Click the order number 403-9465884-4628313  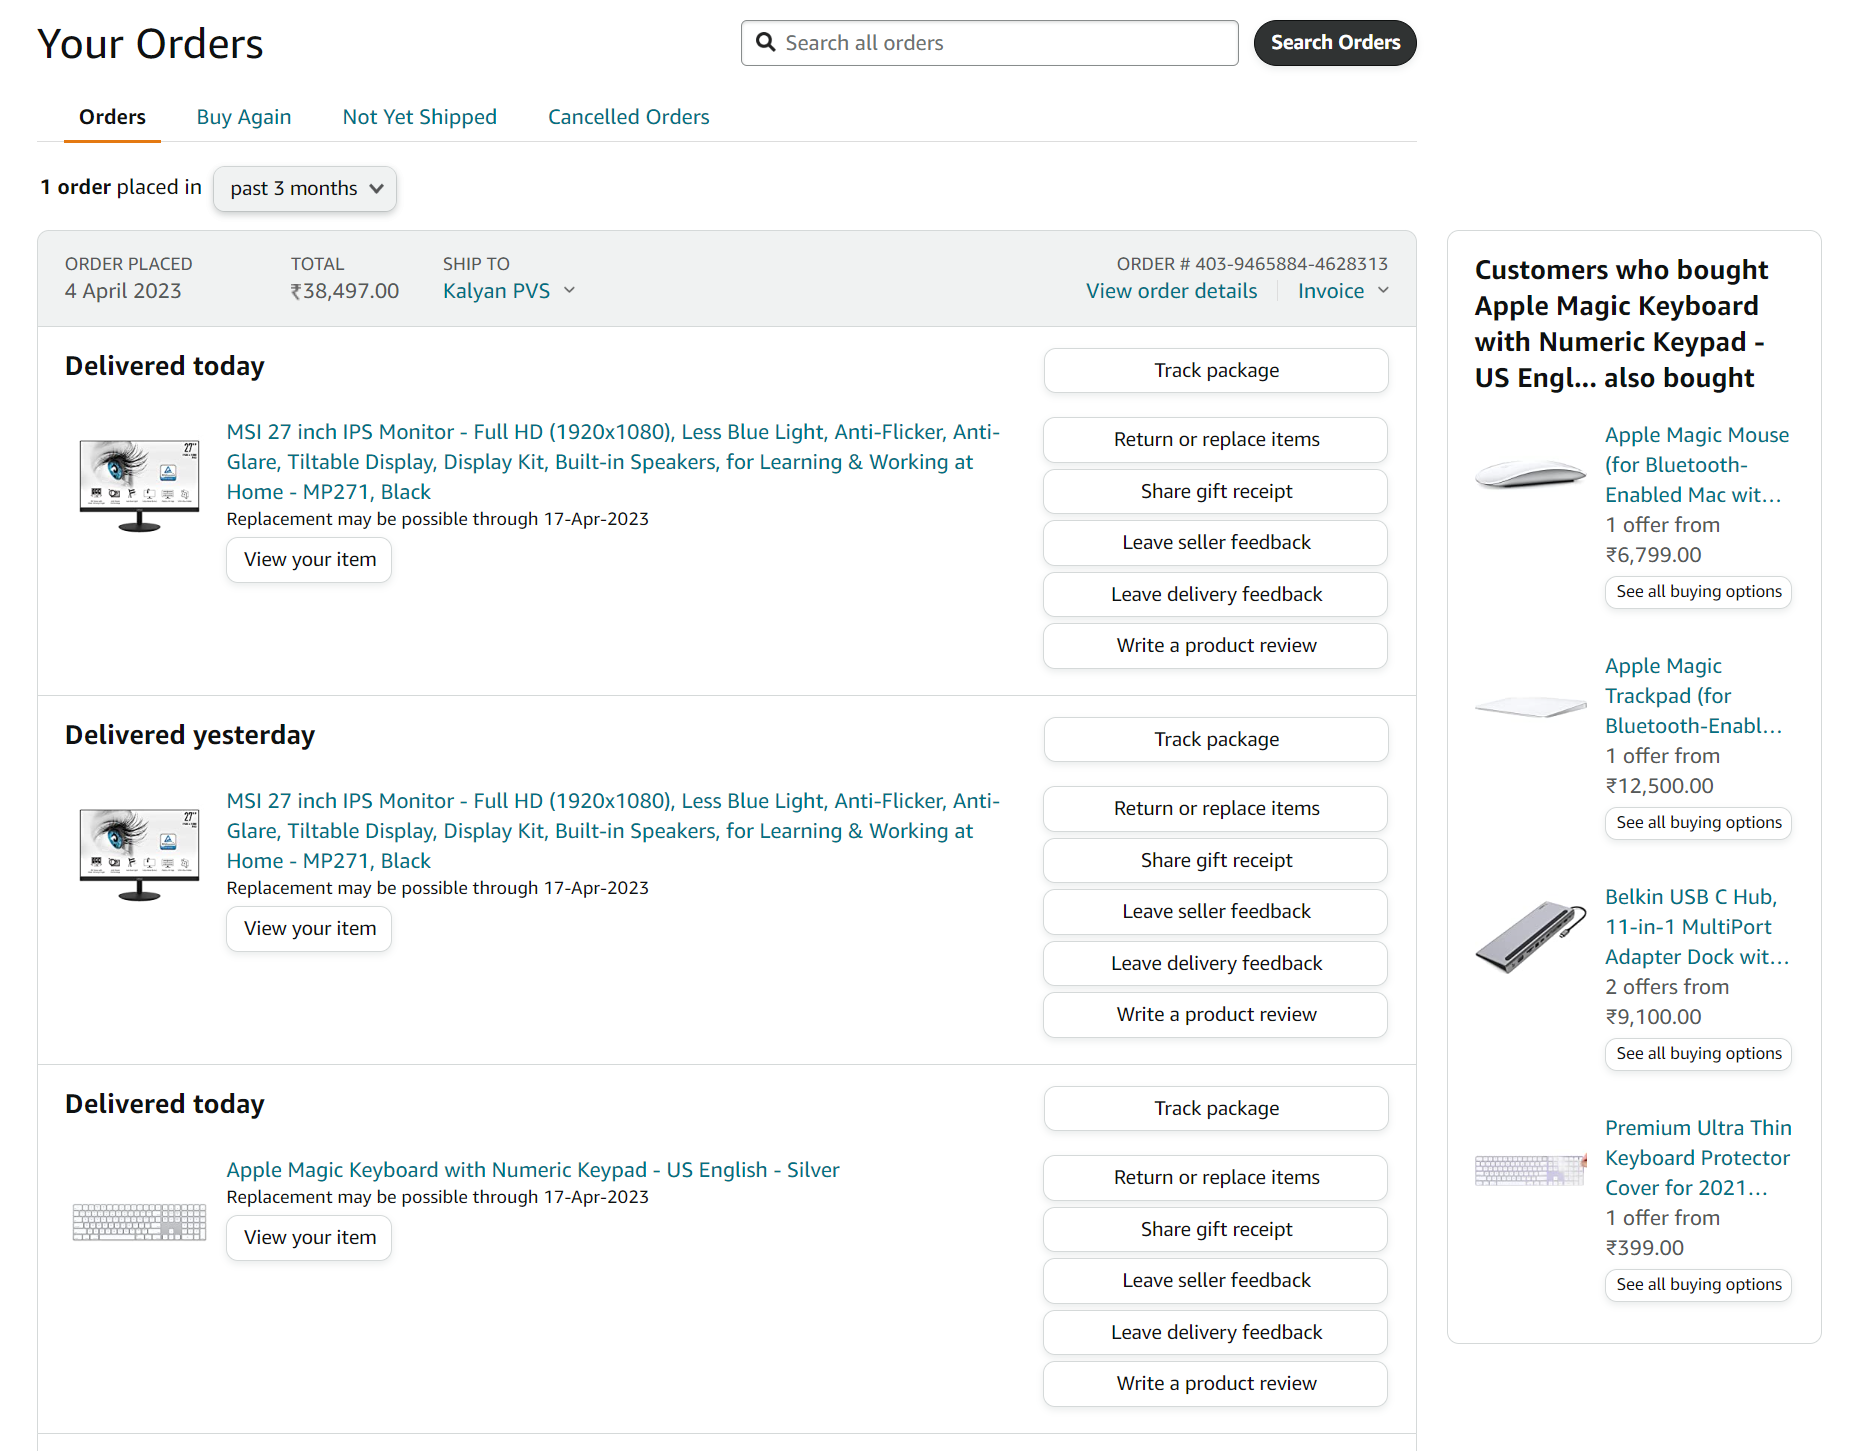pyautogui.click(x=1291, y=264)
